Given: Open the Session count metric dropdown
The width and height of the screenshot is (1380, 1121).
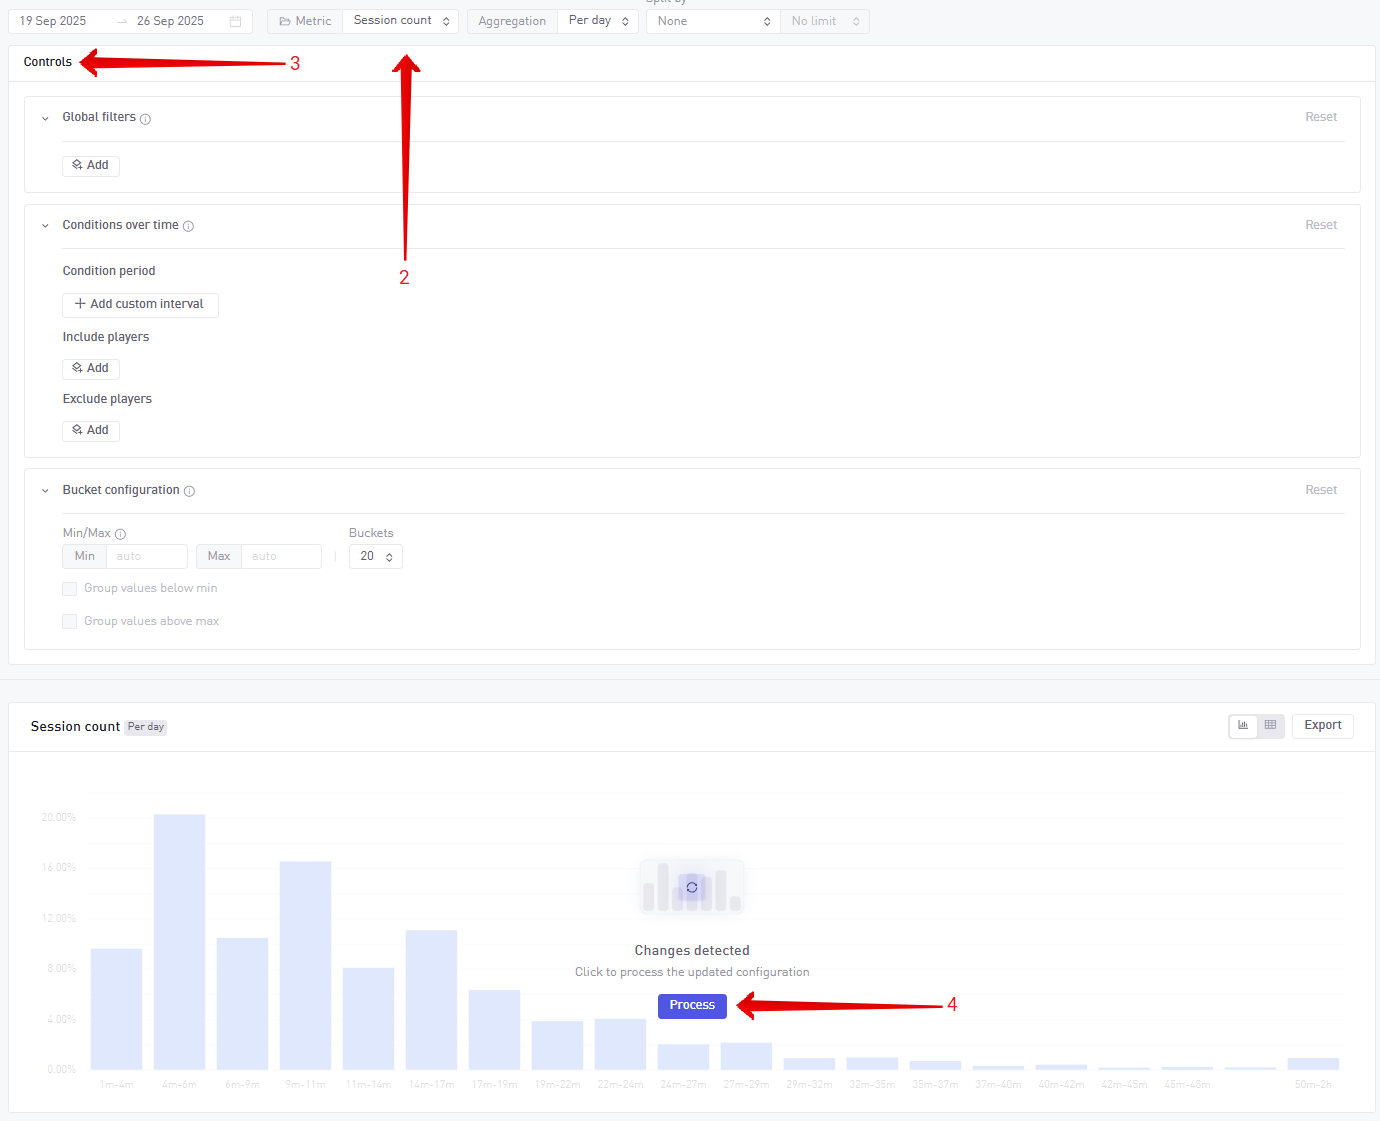Looking at the screenshot, I should (x=401, y=21).
